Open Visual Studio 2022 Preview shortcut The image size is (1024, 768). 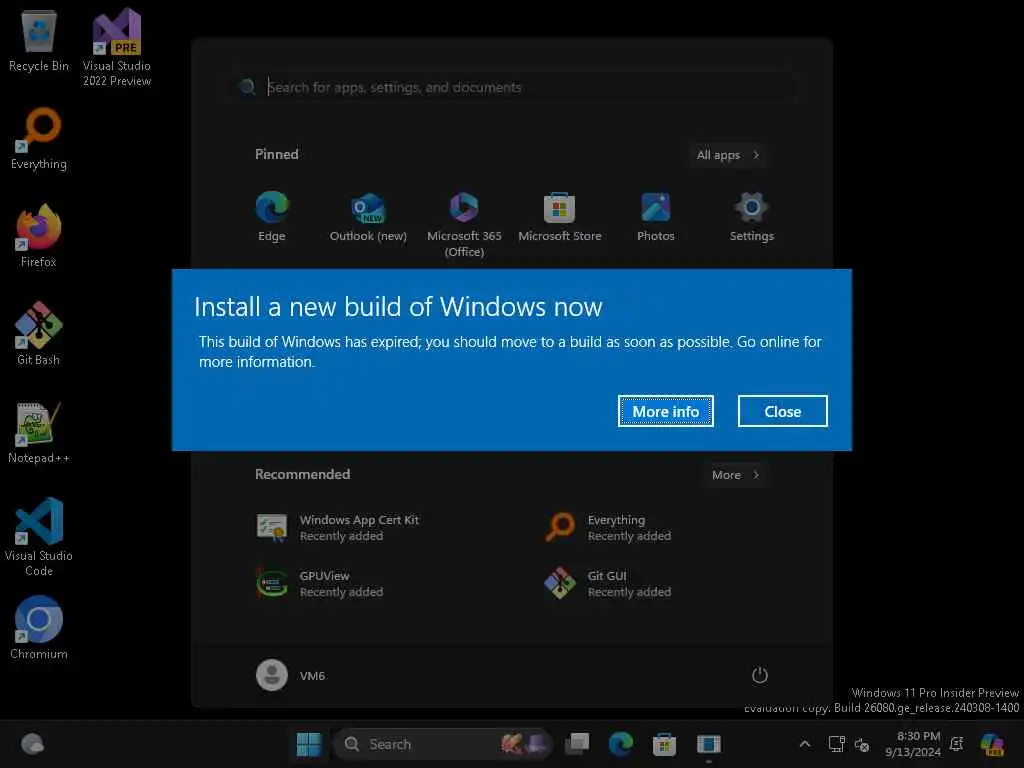pos(117,48)
